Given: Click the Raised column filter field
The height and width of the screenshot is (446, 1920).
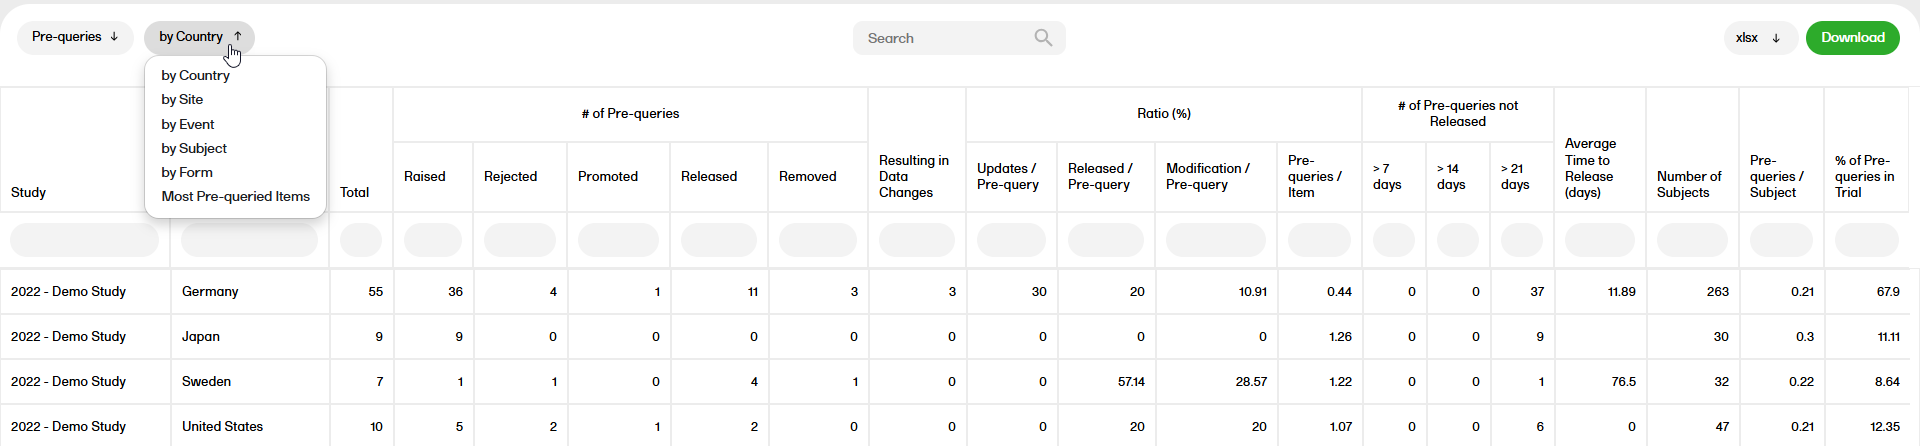Looking at the screenshot, I should tap(432, 240).
